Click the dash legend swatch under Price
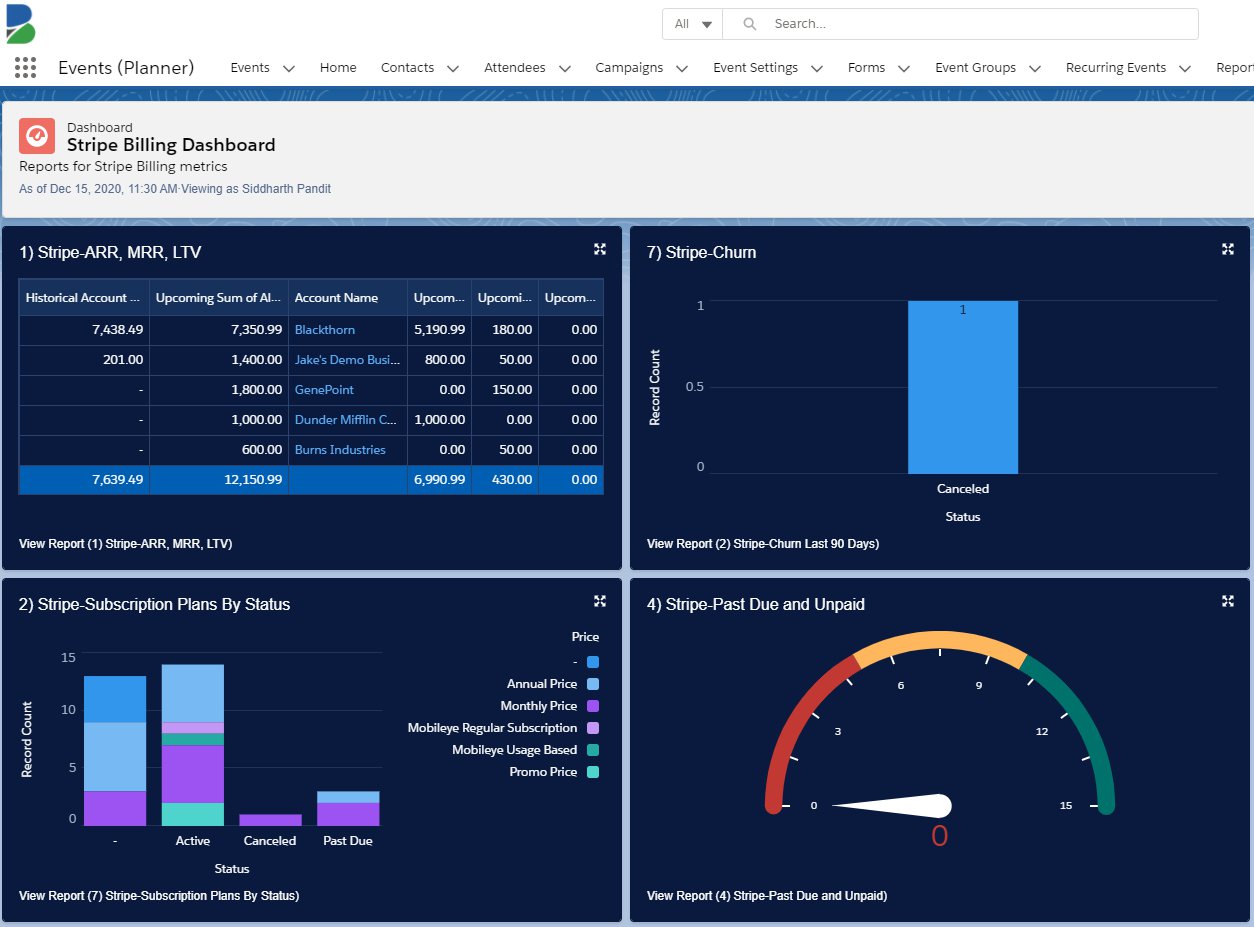Viewport: 1254px width, 927px height. (x=593, y=662)
